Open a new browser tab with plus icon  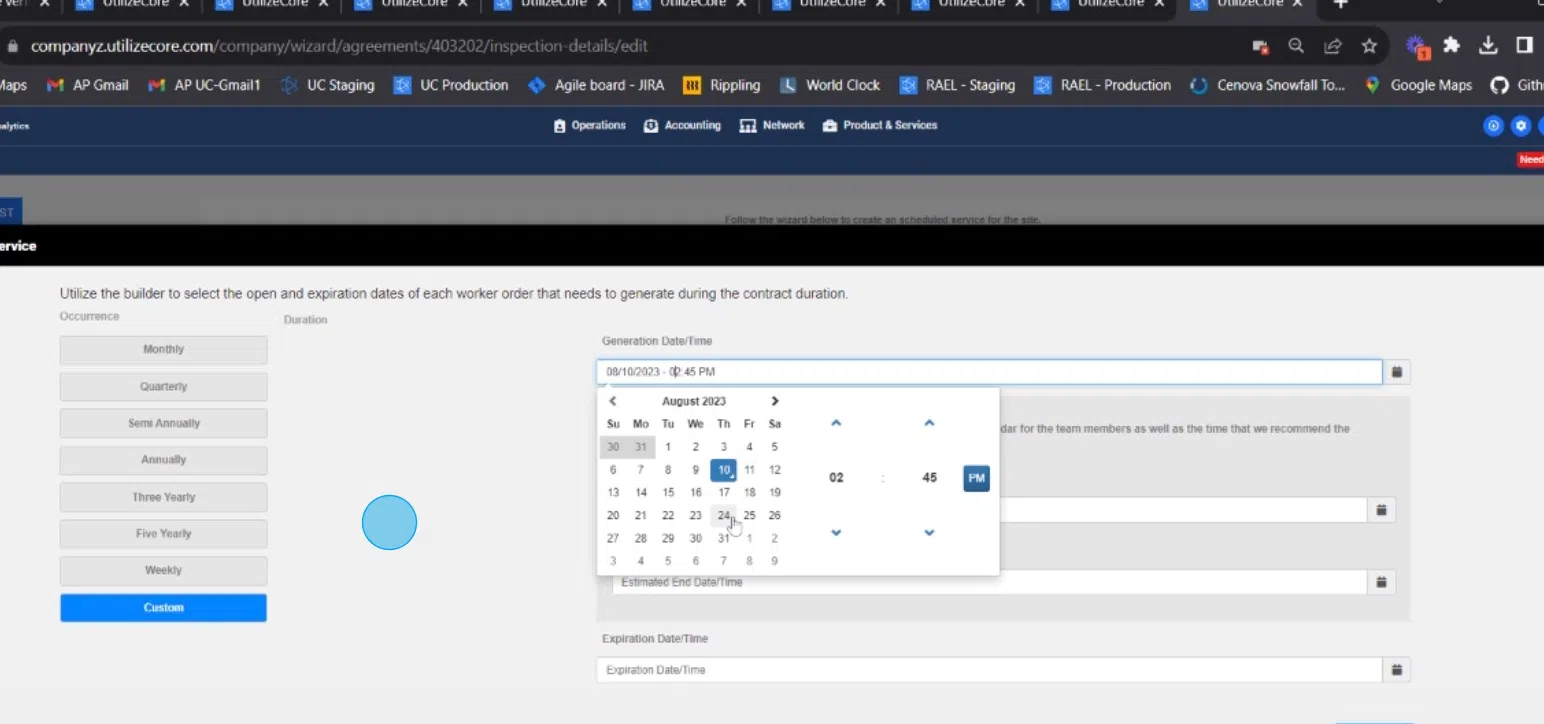(1341, 4)
